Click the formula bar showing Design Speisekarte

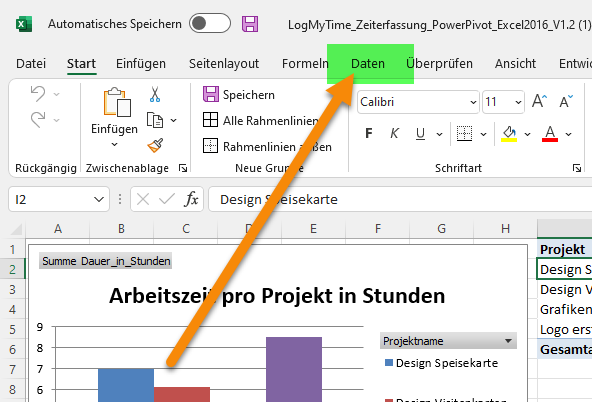tap(400, 199)
